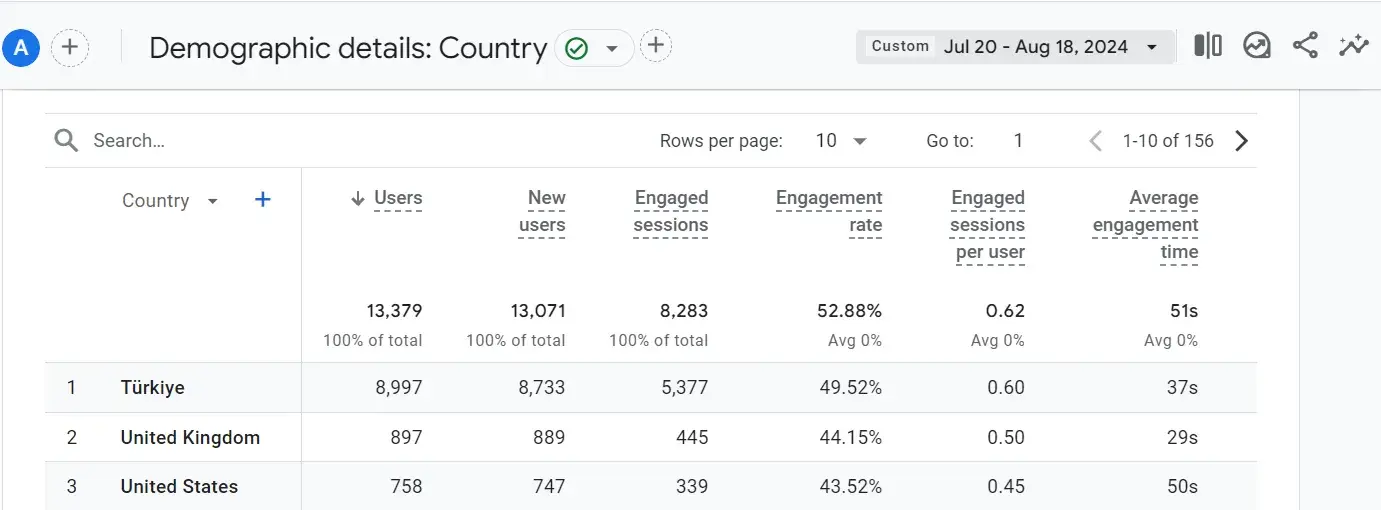Sort by Engaged sessions column header
This screenshot has width=1381, height=510.
pos(671,212)
